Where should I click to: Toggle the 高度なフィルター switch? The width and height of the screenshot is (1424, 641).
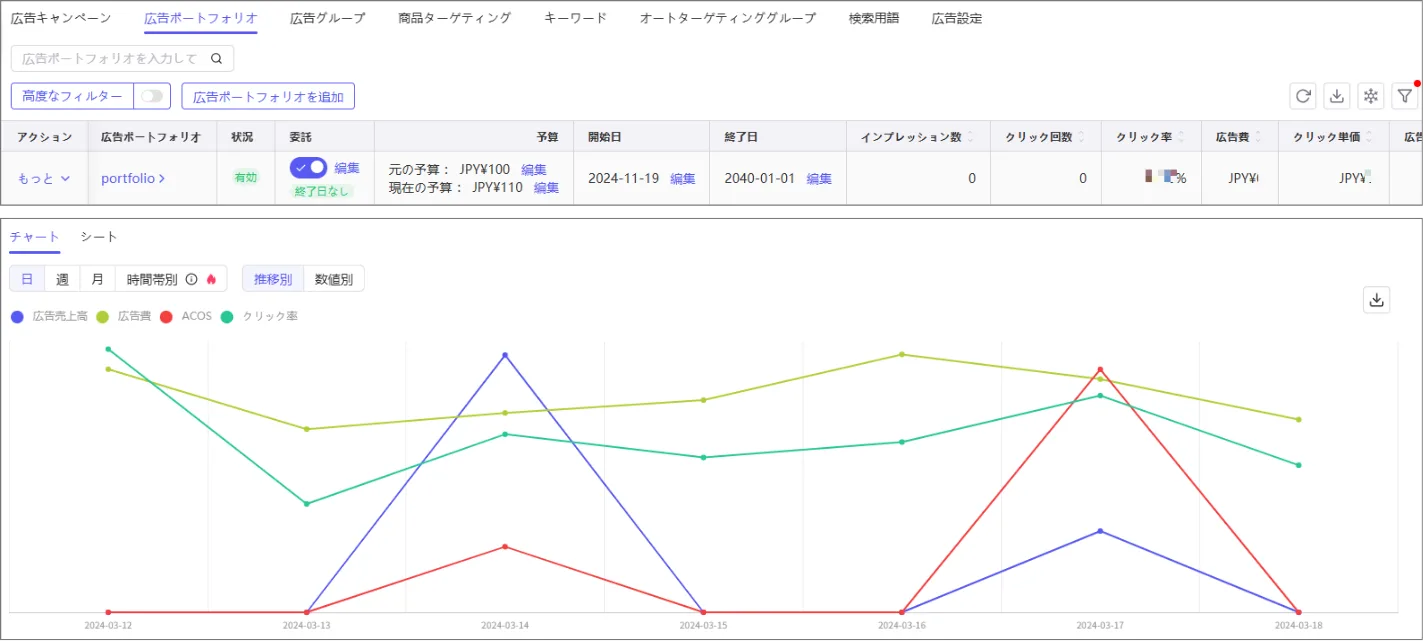[152, 96]
